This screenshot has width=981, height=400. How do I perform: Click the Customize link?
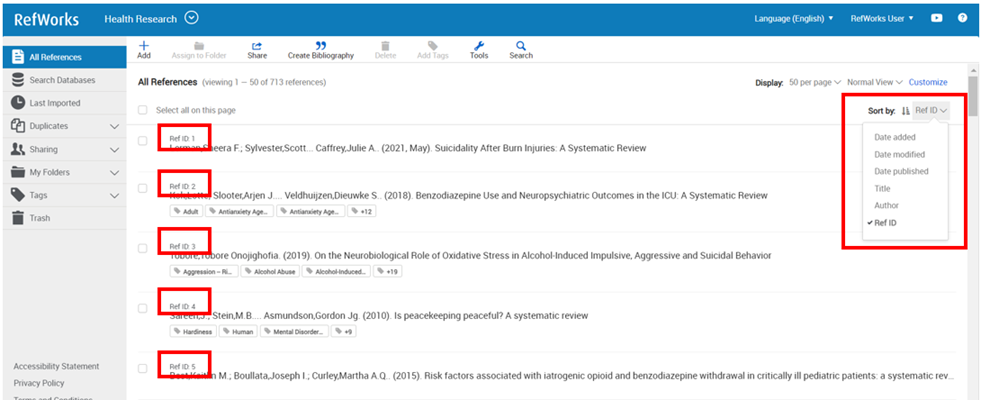tap(928, 82)
